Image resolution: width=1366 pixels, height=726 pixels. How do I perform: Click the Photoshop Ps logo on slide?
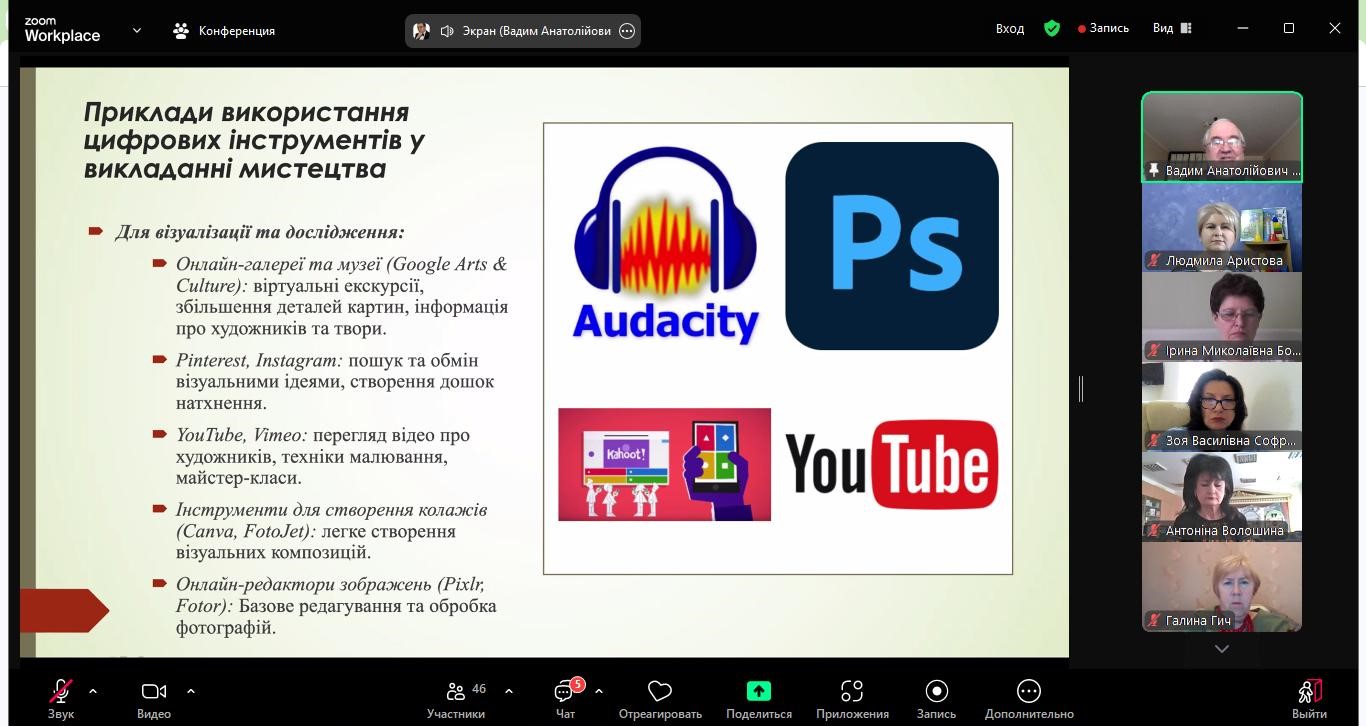[892, 246]
